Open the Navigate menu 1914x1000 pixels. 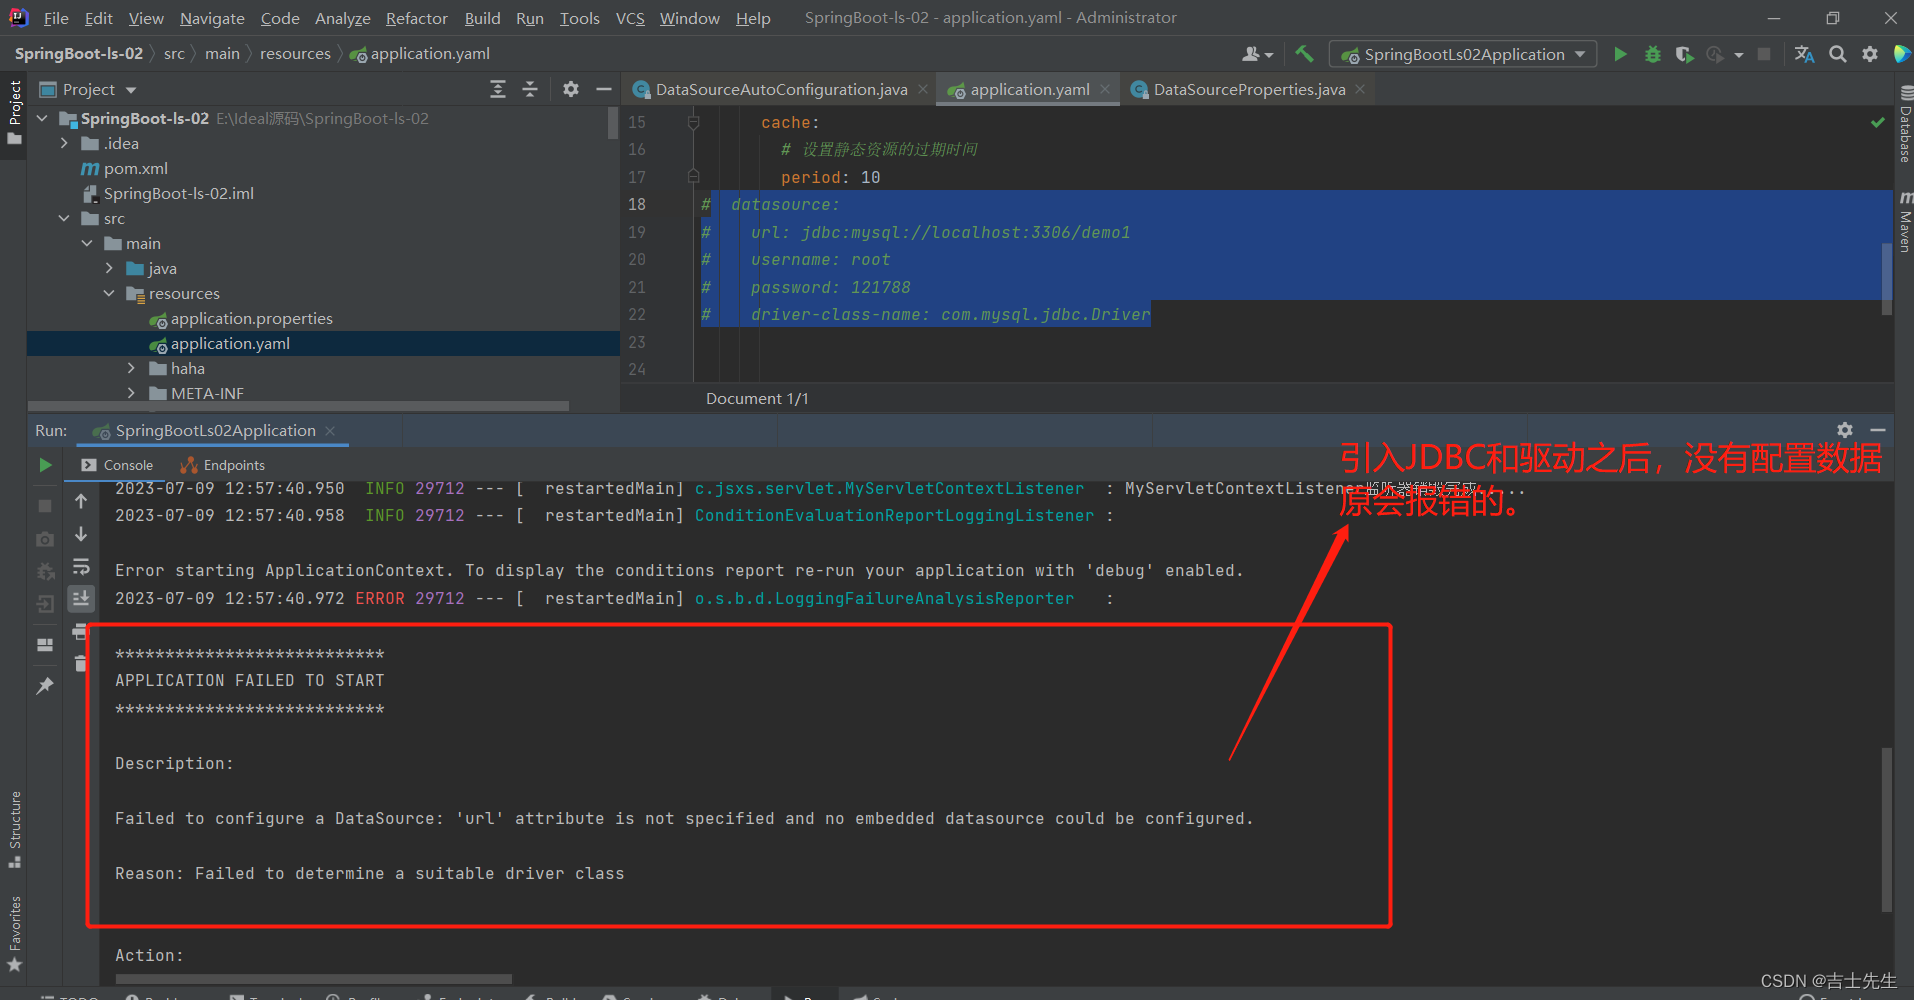click(212, 18)
